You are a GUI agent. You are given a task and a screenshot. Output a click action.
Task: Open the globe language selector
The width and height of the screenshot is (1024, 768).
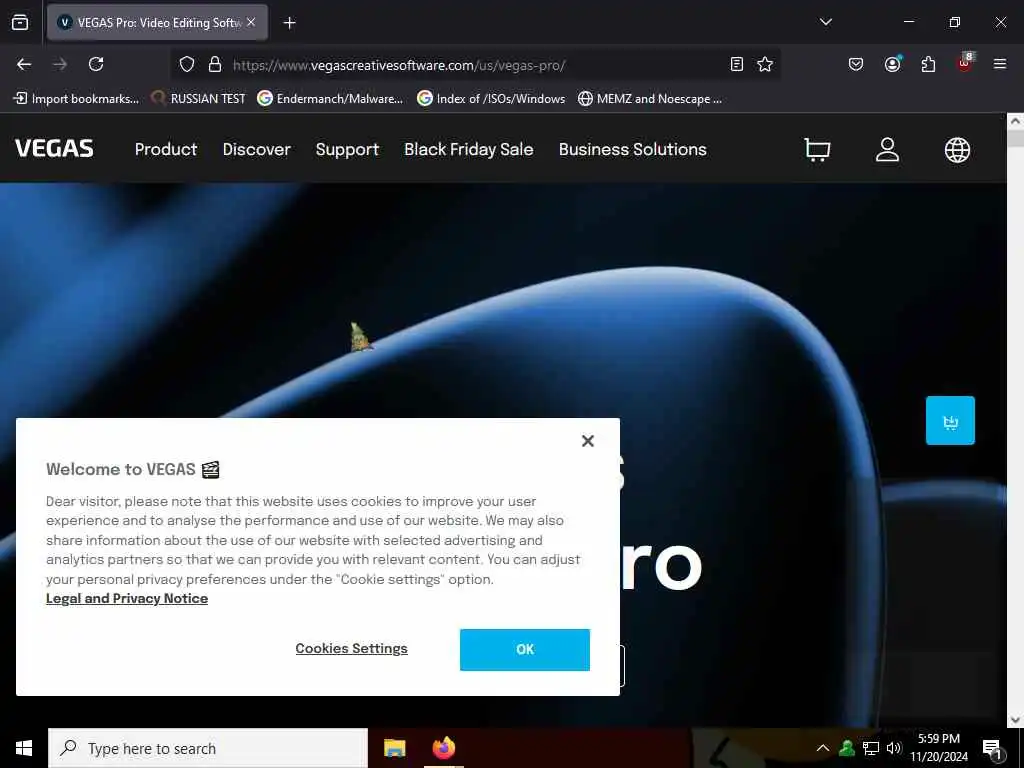point(957,150)
